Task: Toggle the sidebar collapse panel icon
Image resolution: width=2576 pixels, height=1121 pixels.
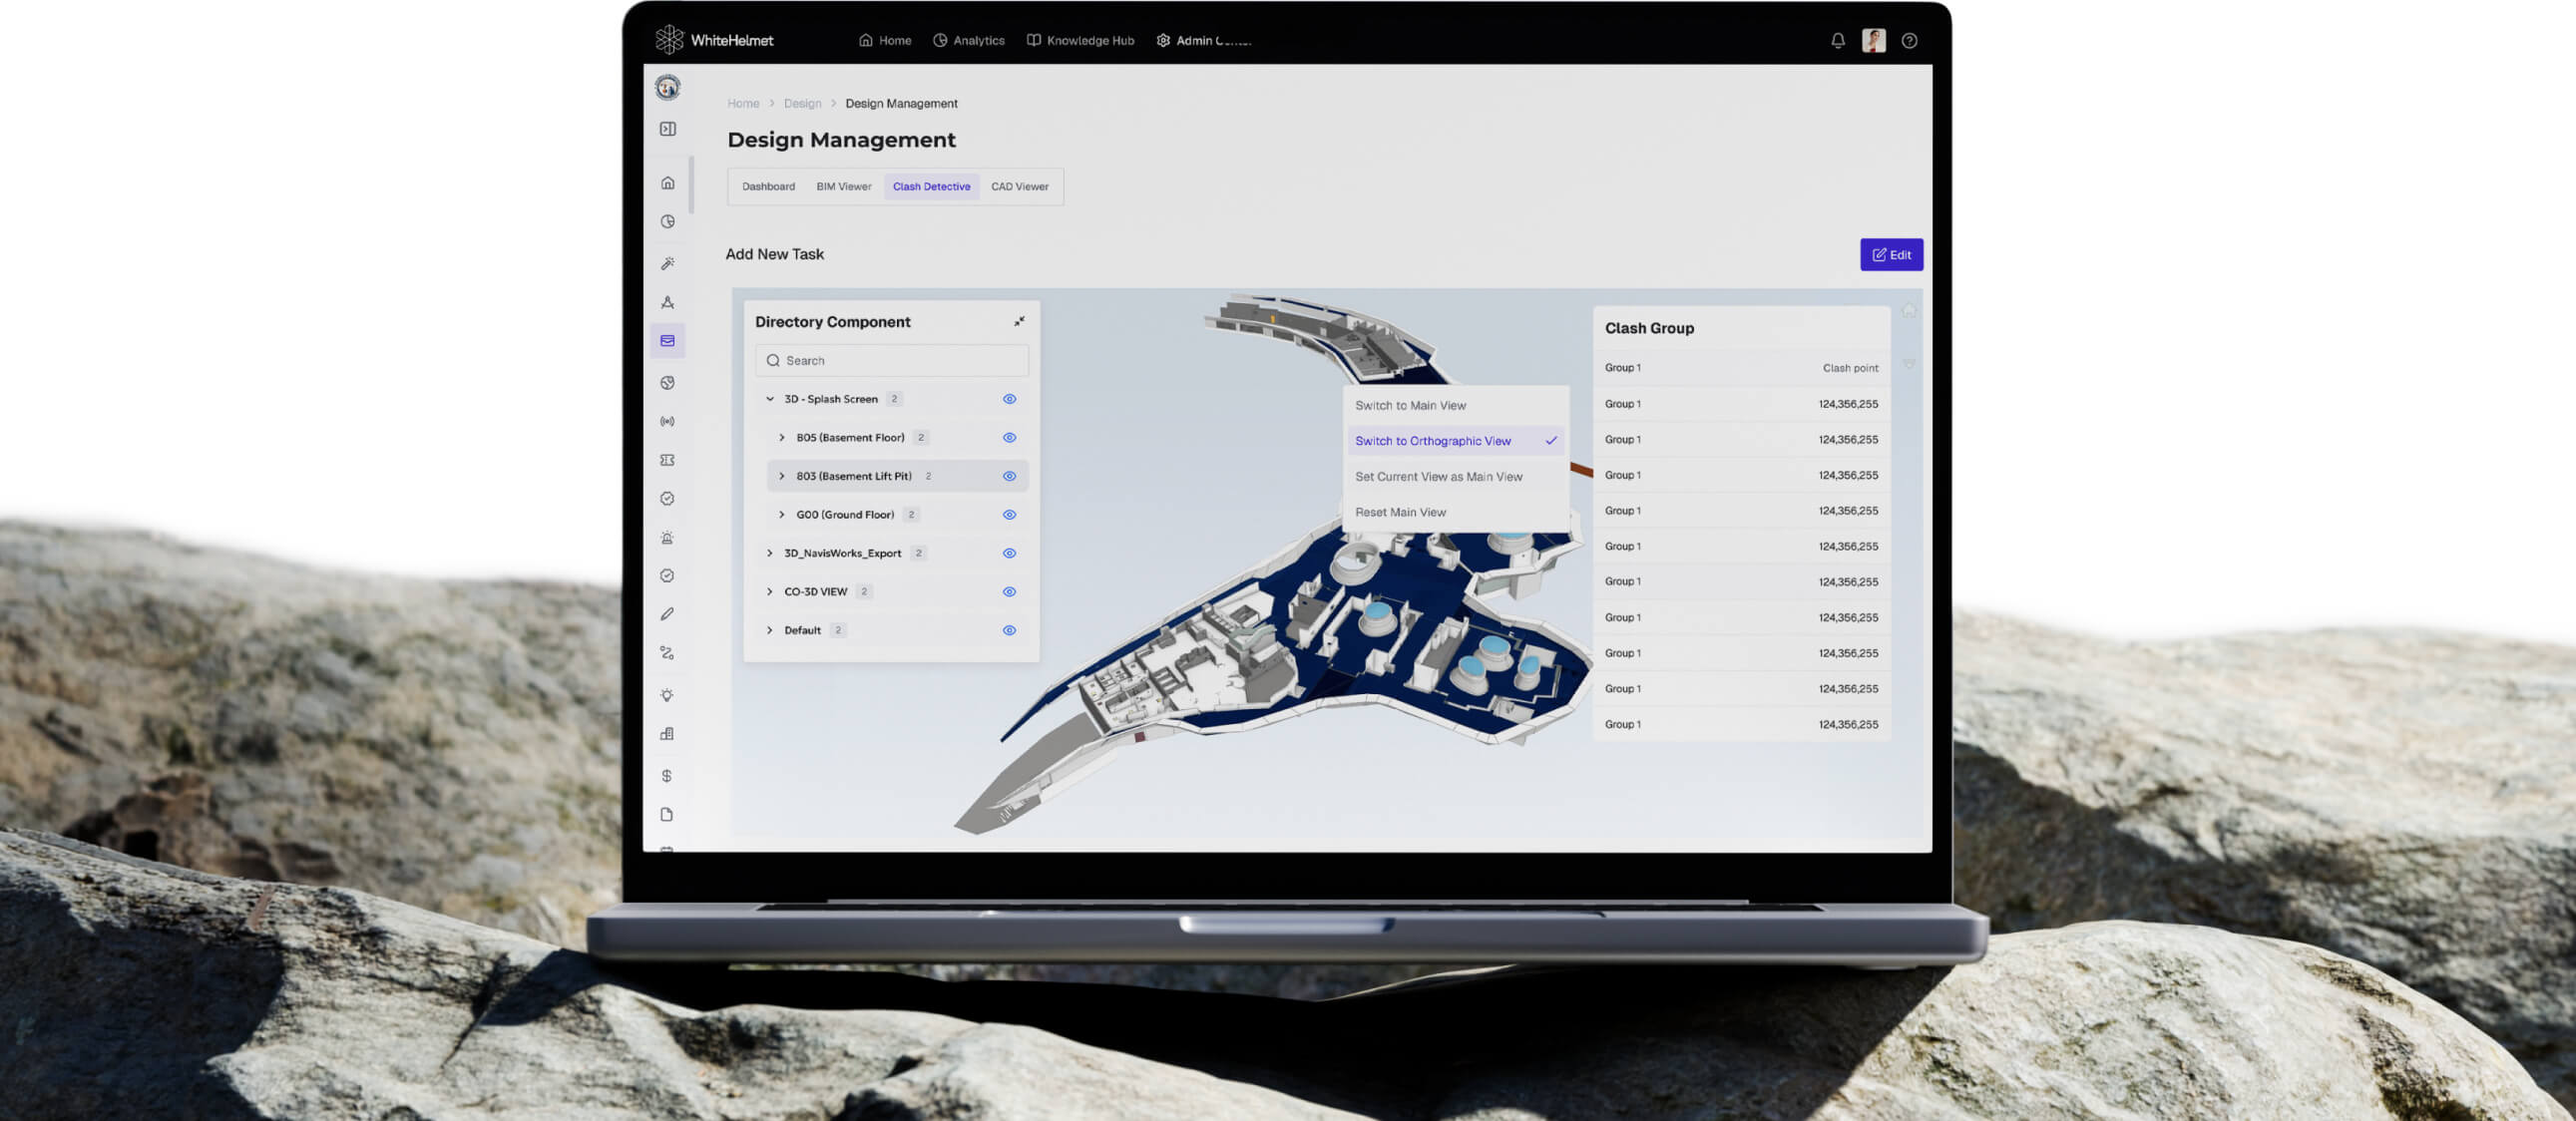Action: tap(668, 129)
